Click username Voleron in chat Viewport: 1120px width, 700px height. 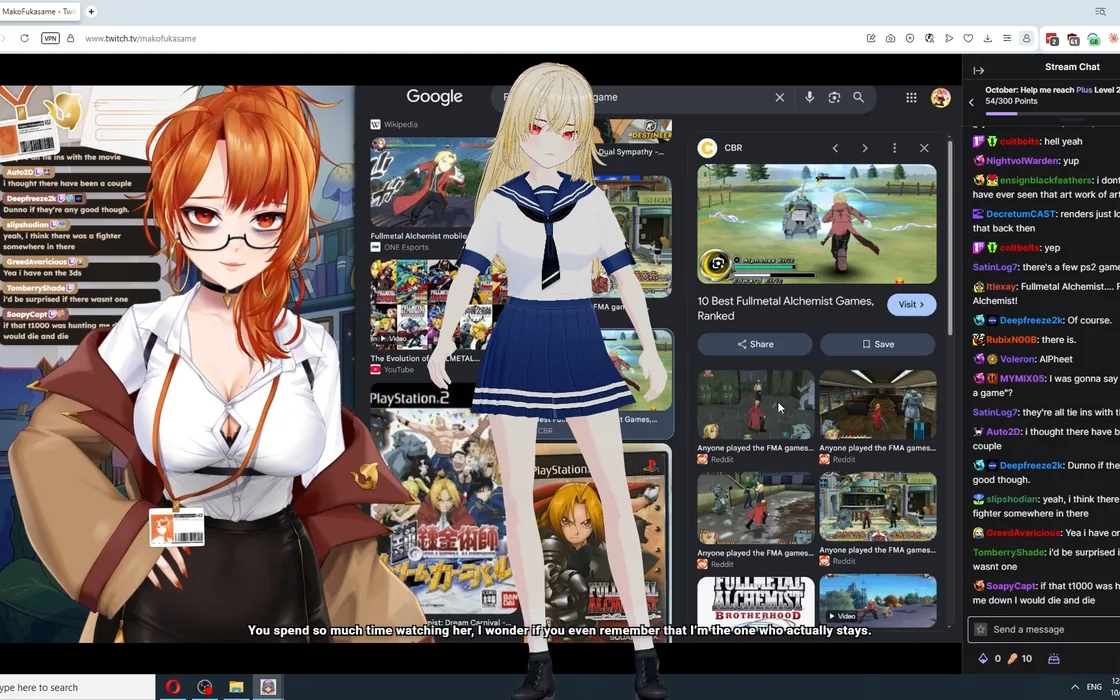(x=1019, y=359)
